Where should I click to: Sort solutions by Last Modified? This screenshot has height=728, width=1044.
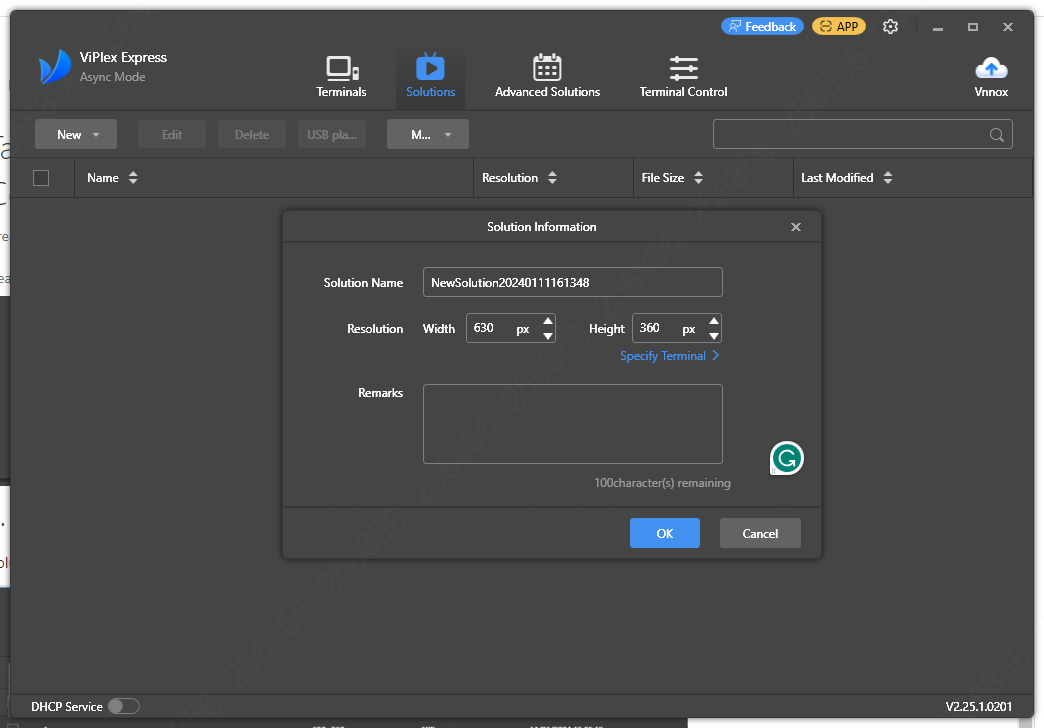(888, 177)
